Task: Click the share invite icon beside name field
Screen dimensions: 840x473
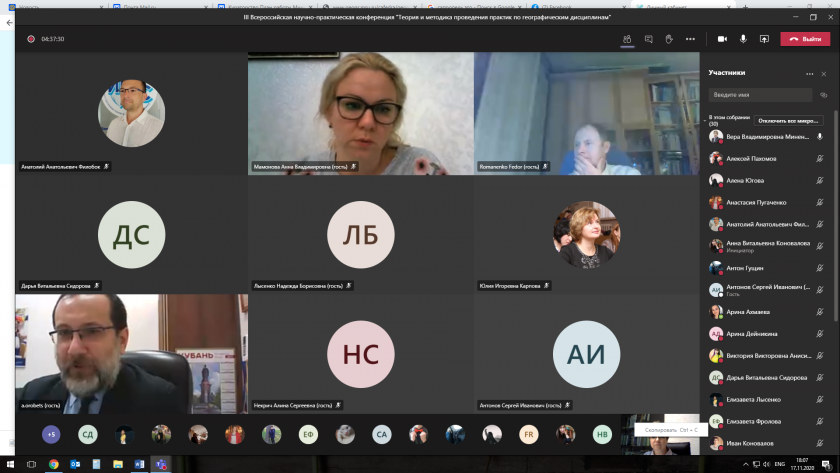Action: pyautogui.click(x=823, y=95)
